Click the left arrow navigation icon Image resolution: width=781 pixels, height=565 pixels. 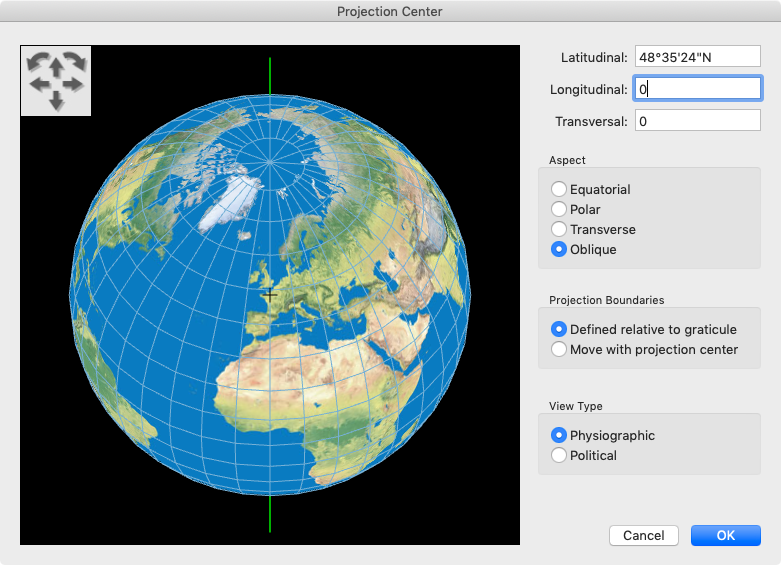40,84
